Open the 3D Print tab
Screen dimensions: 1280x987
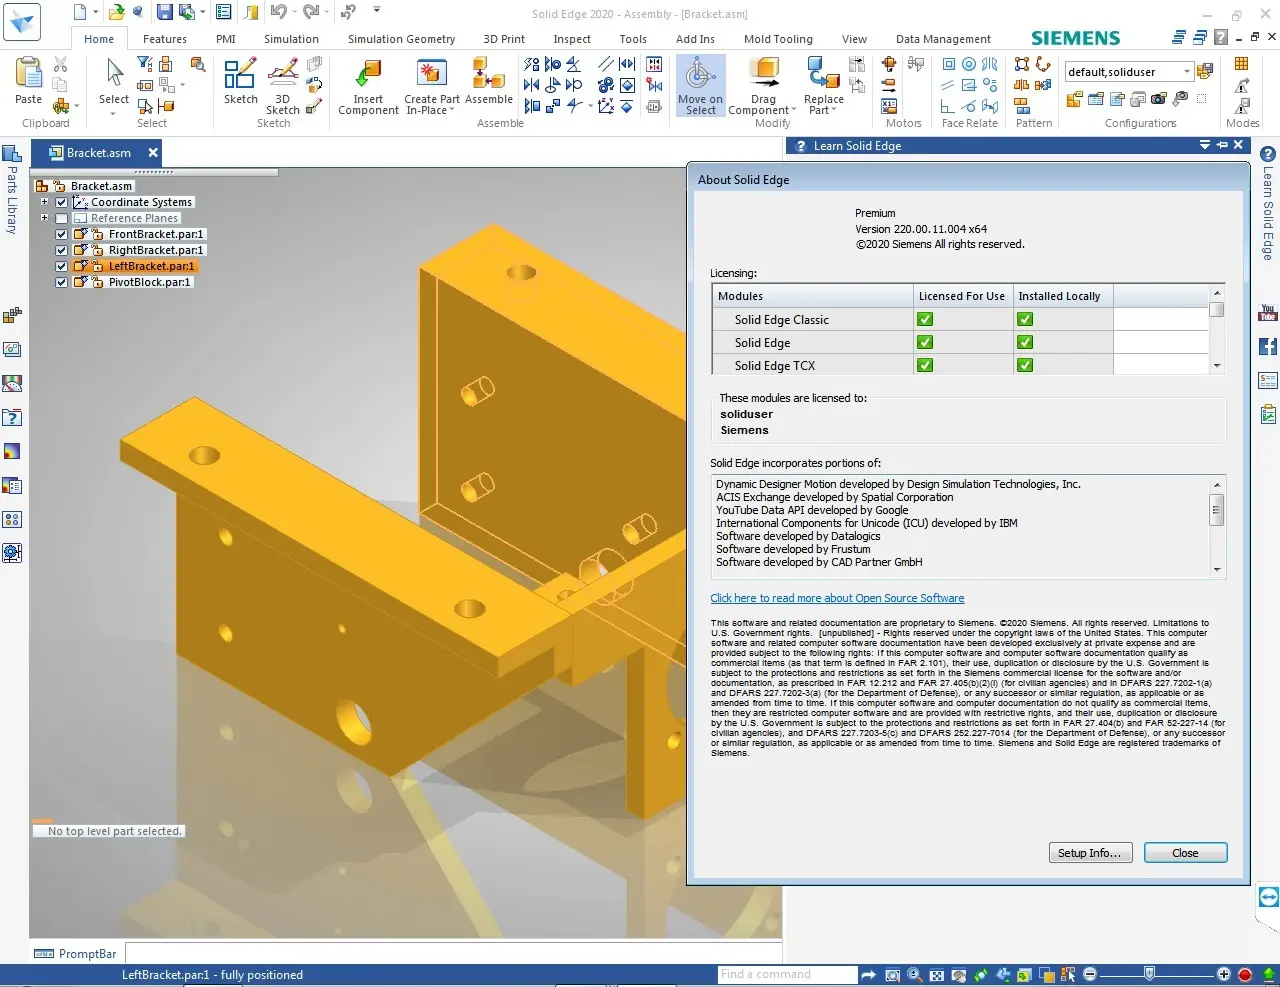click(x=504, y=39)
